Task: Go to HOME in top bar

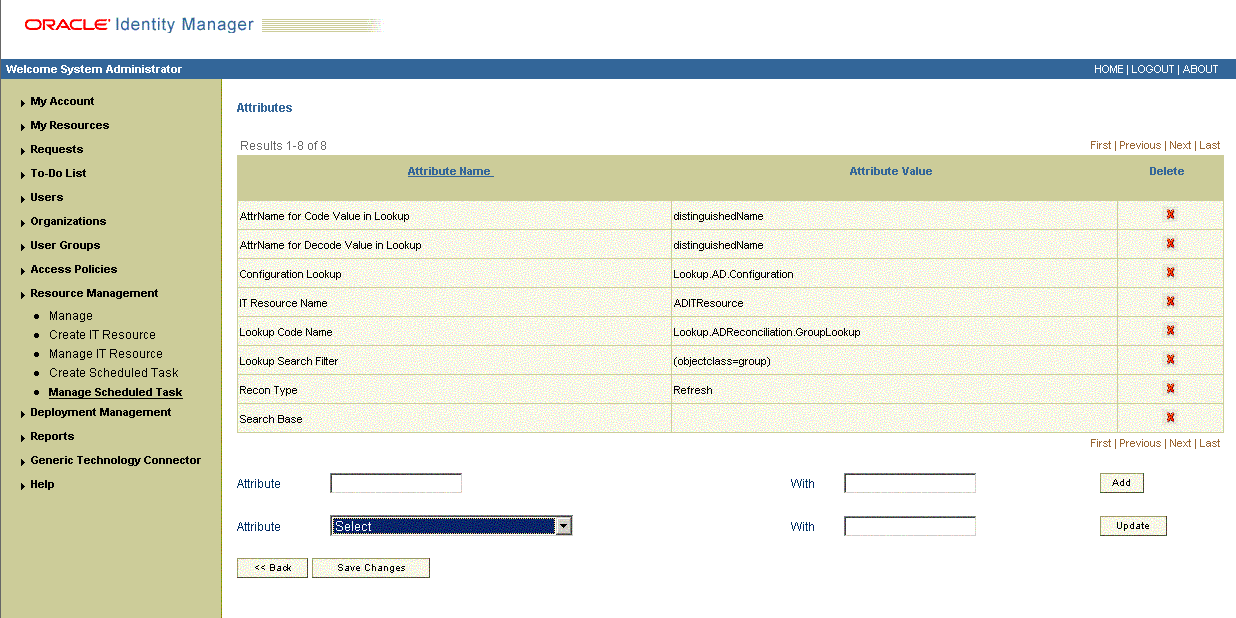Action: 1108,69
